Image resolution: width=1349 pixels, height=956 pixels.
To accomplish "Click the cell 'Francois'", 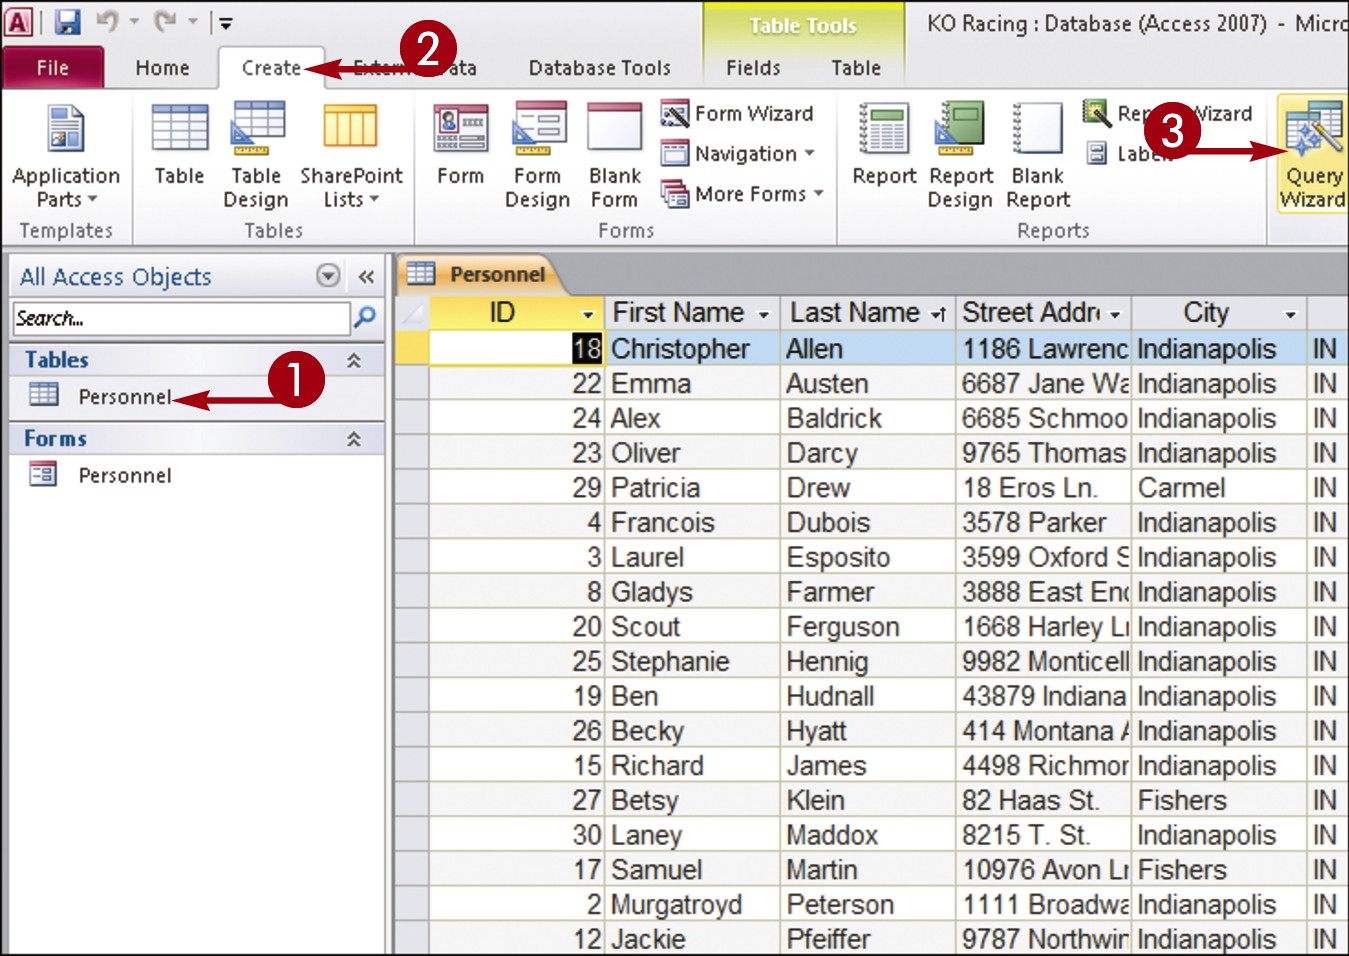I will [693, 522].
